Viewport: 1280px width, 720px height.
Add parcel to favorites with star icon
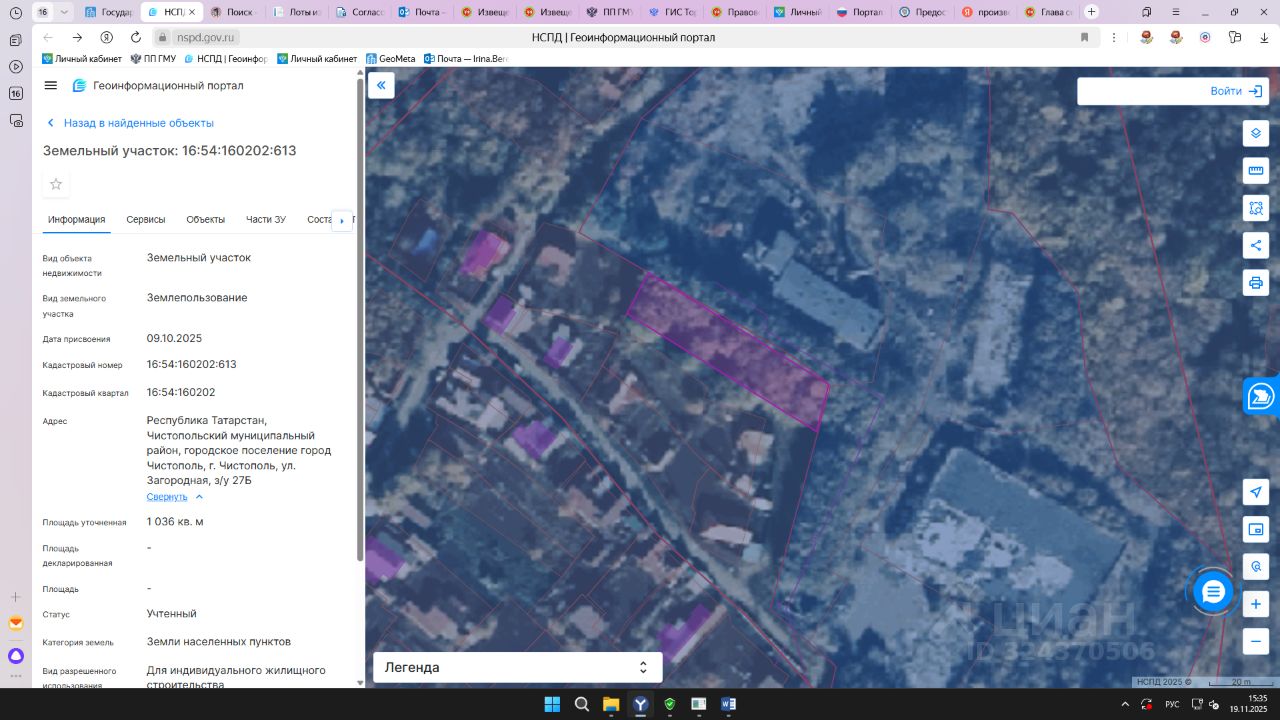(56, 184)
